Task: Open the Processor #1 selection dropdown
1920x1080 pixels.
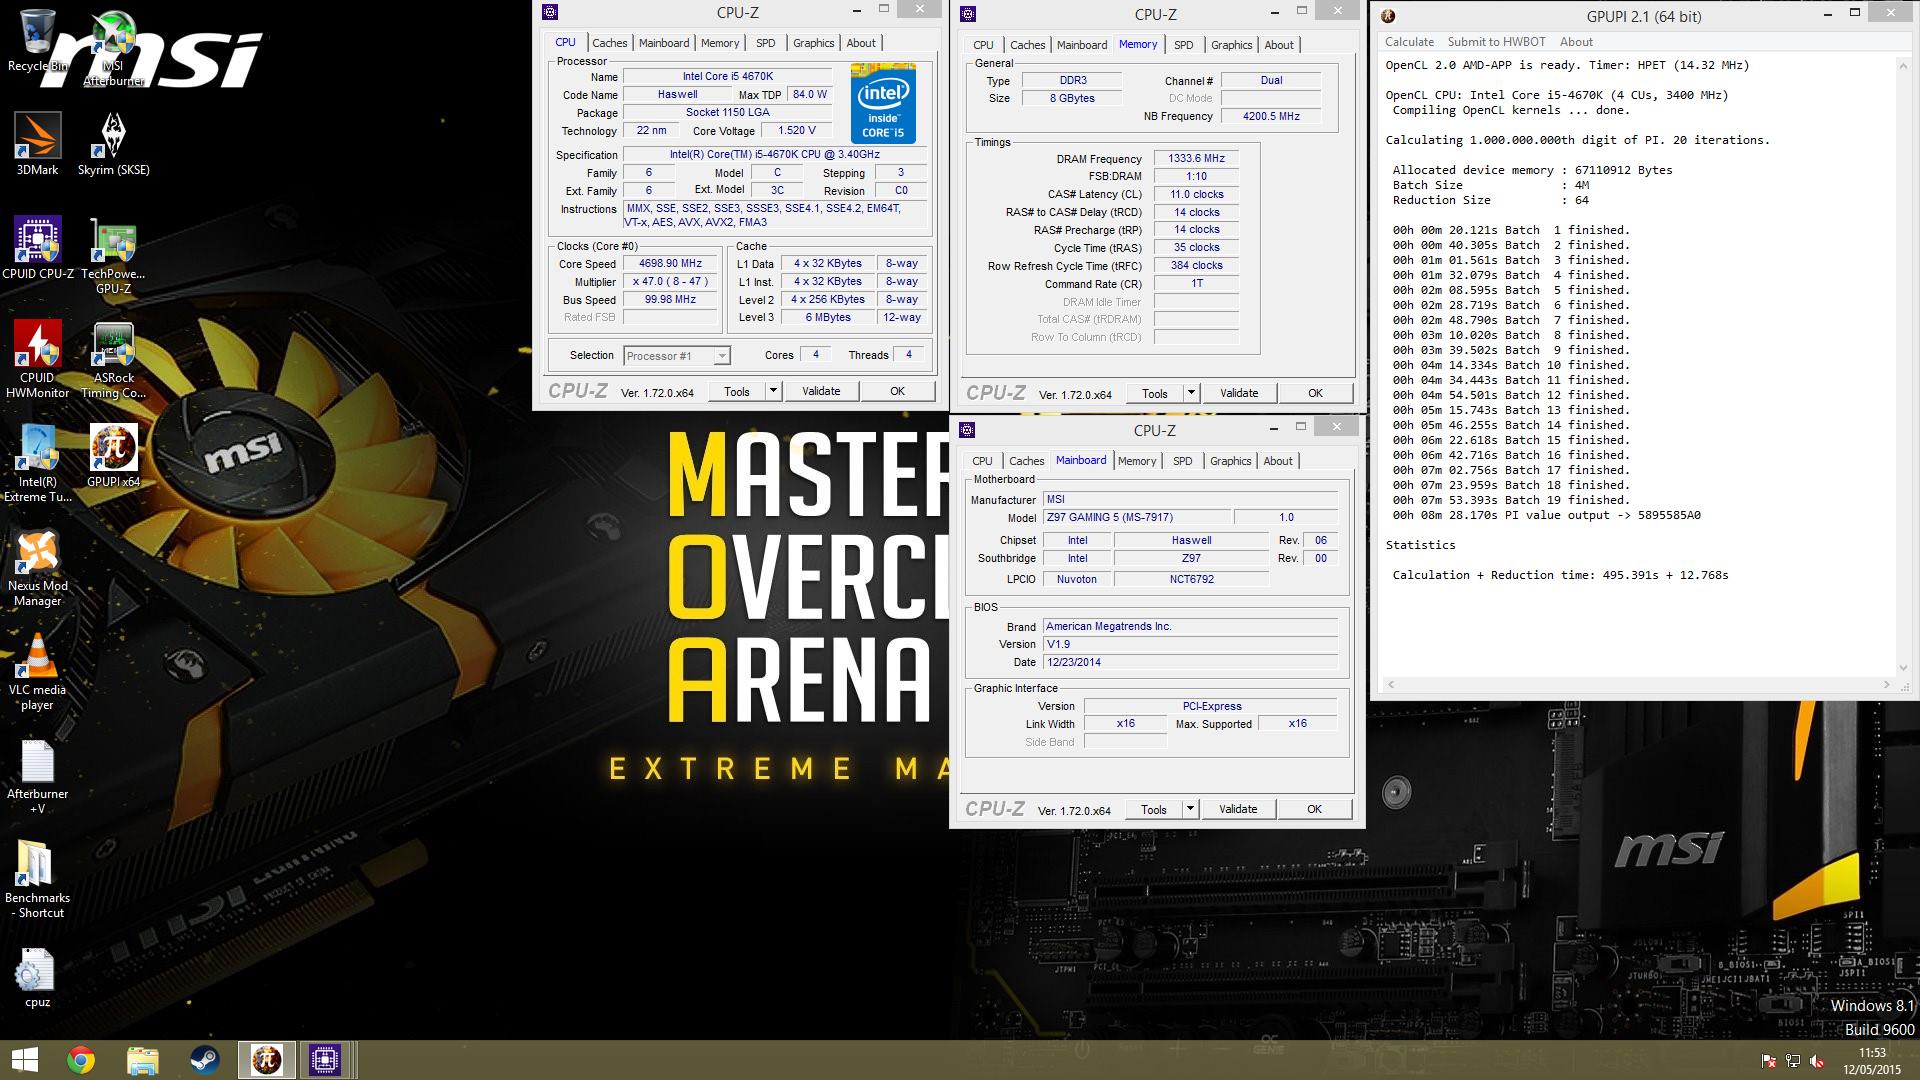Action: (676, 356)
